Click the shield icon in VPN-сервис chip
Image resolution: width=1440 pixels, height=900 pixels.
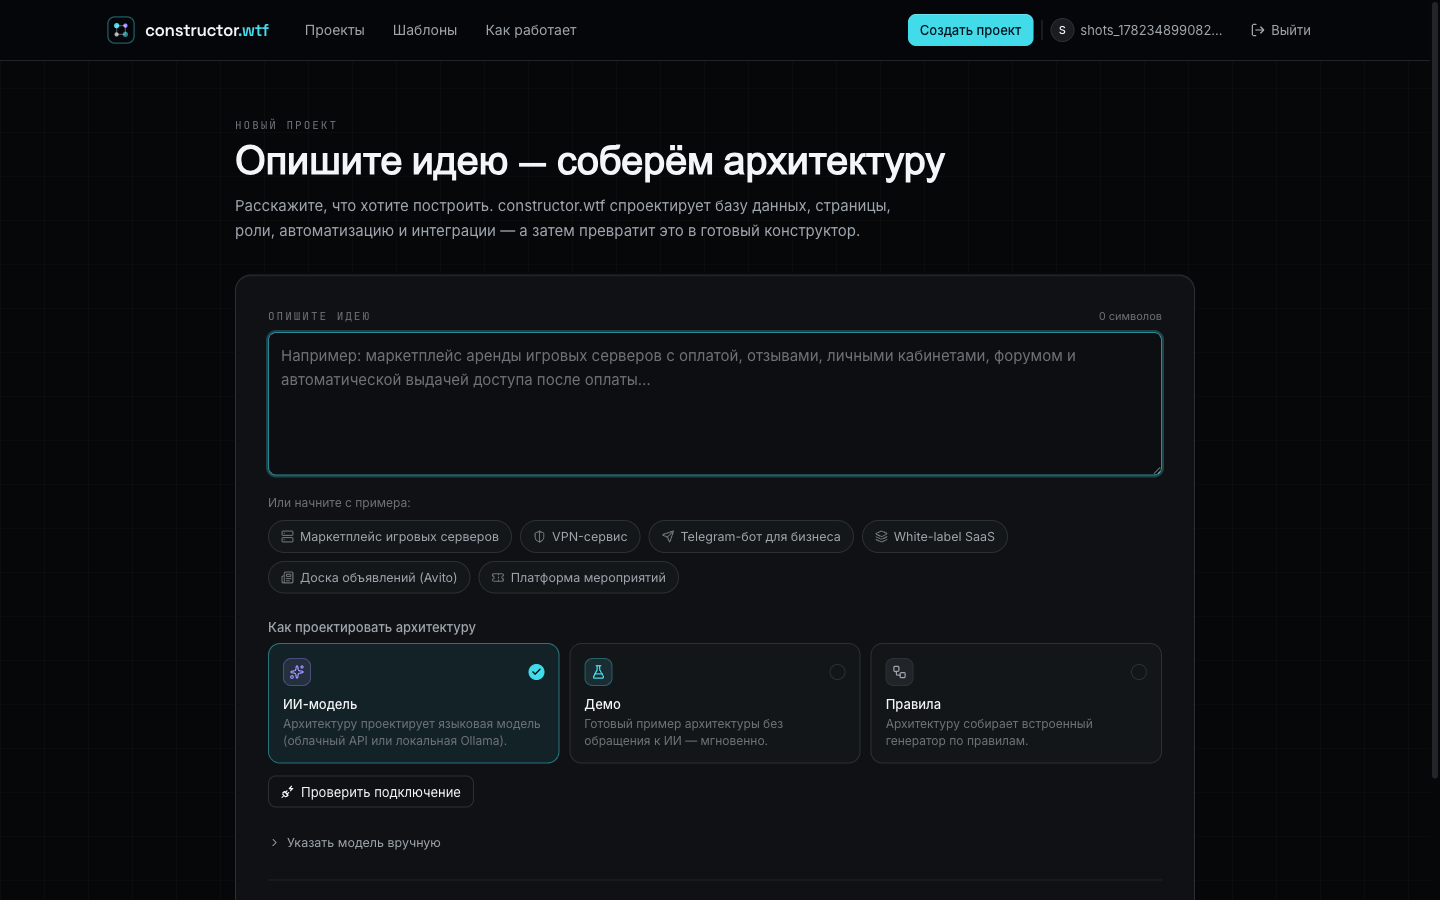point(539,537)
